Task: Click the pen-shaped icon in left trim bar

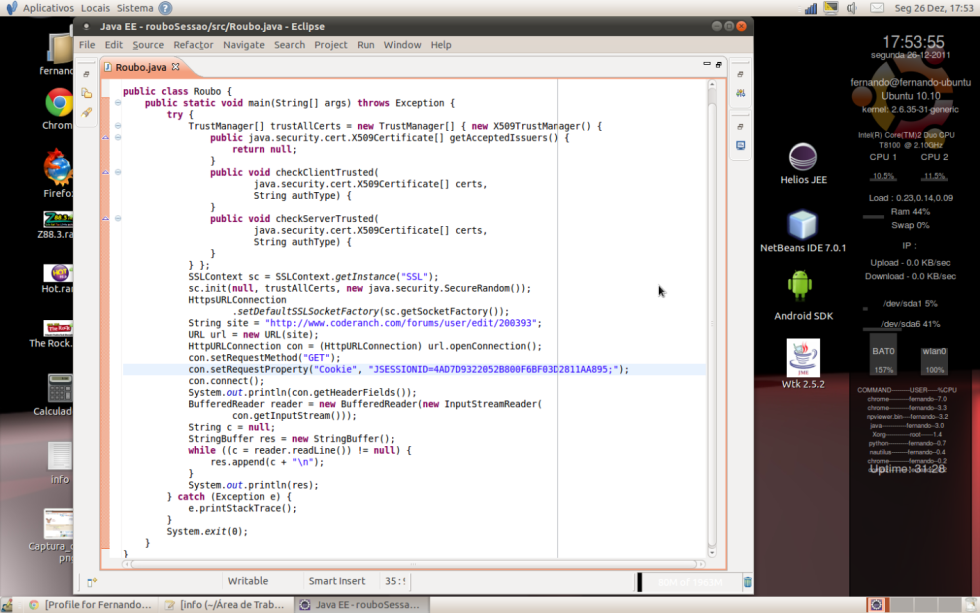Action: click(x=87, y=112)
